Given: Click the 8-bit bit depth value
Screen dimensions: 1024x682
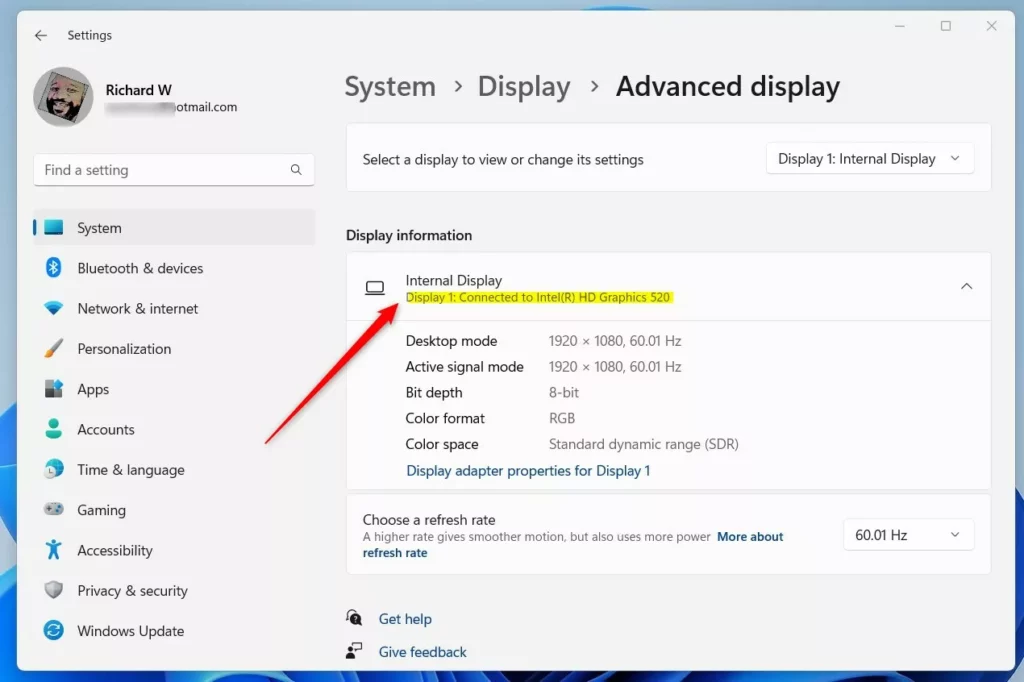Looking at the screenshot, I should [564, 393].
